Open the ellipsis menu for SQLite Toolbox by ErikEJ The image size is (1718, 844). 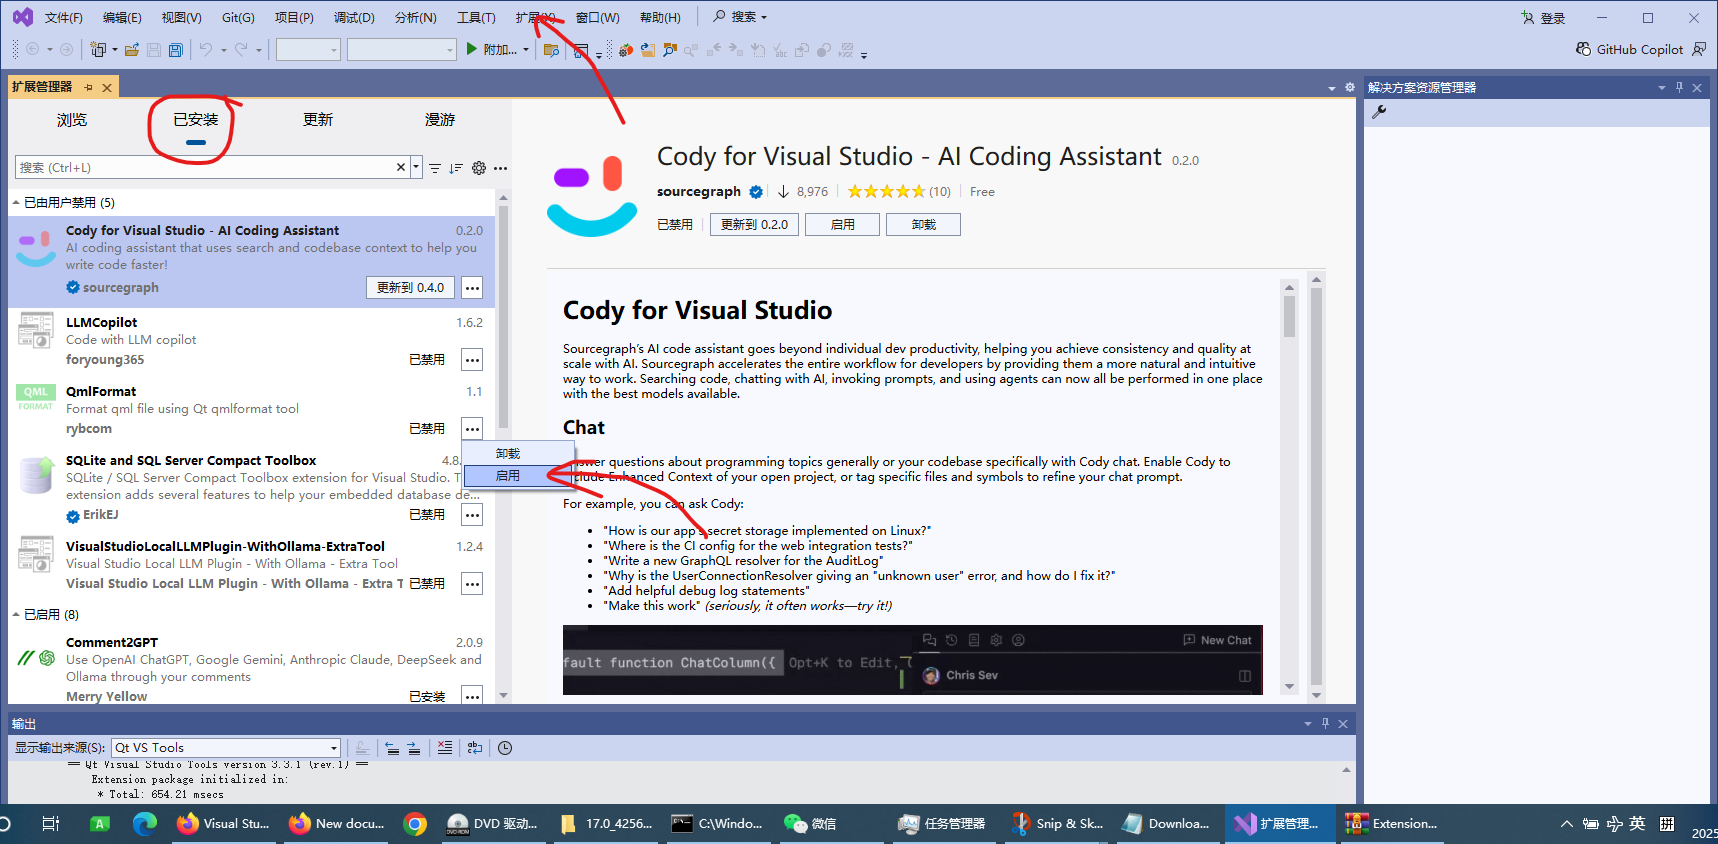pos(472,515)
